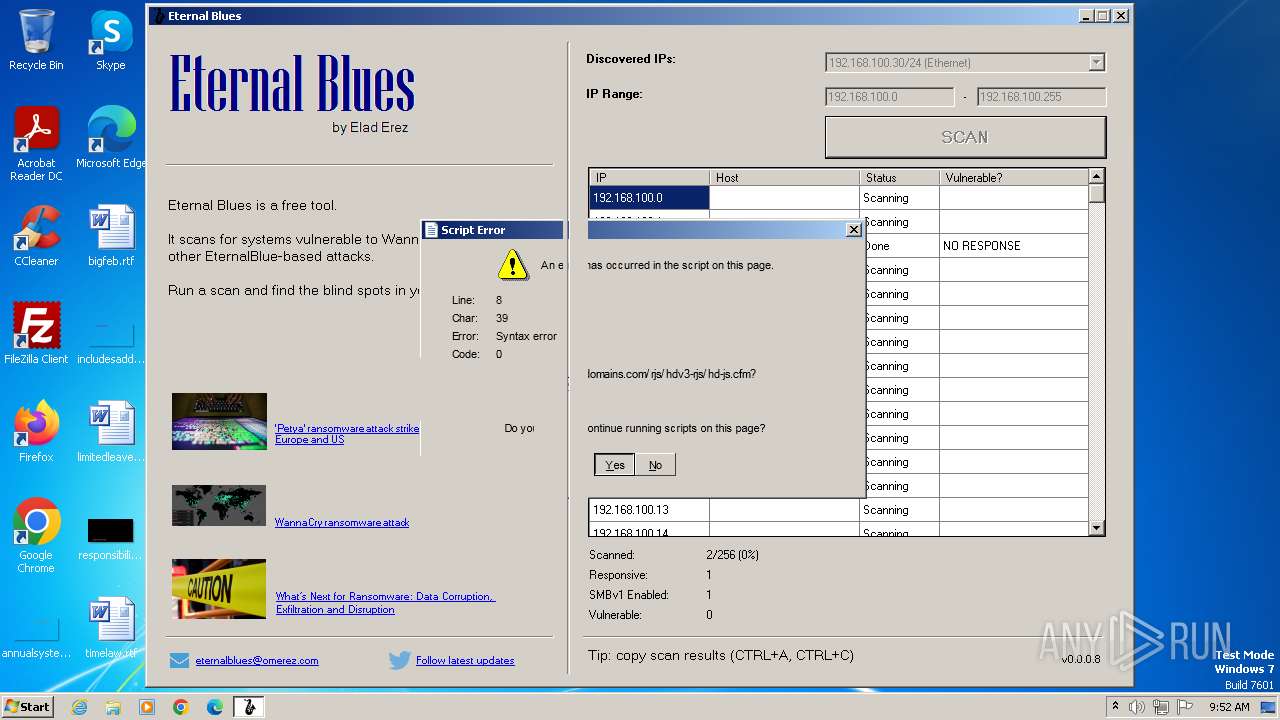Open the limitedleave document icon

coord(110,432)
